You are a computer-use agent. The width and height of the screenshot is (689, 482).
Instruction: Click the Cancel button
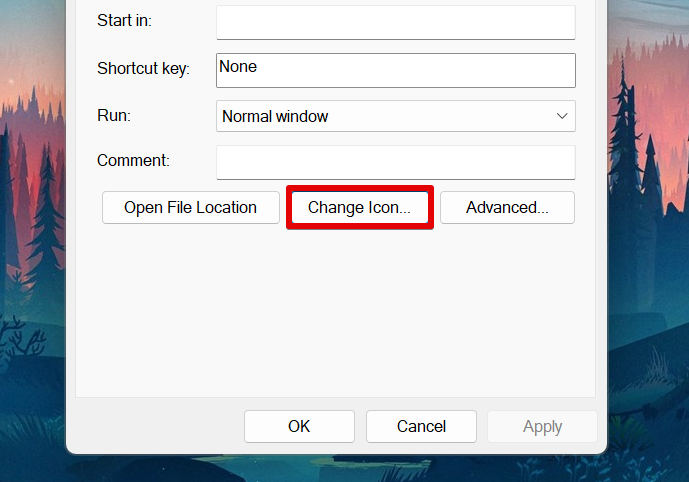point(421,426)
